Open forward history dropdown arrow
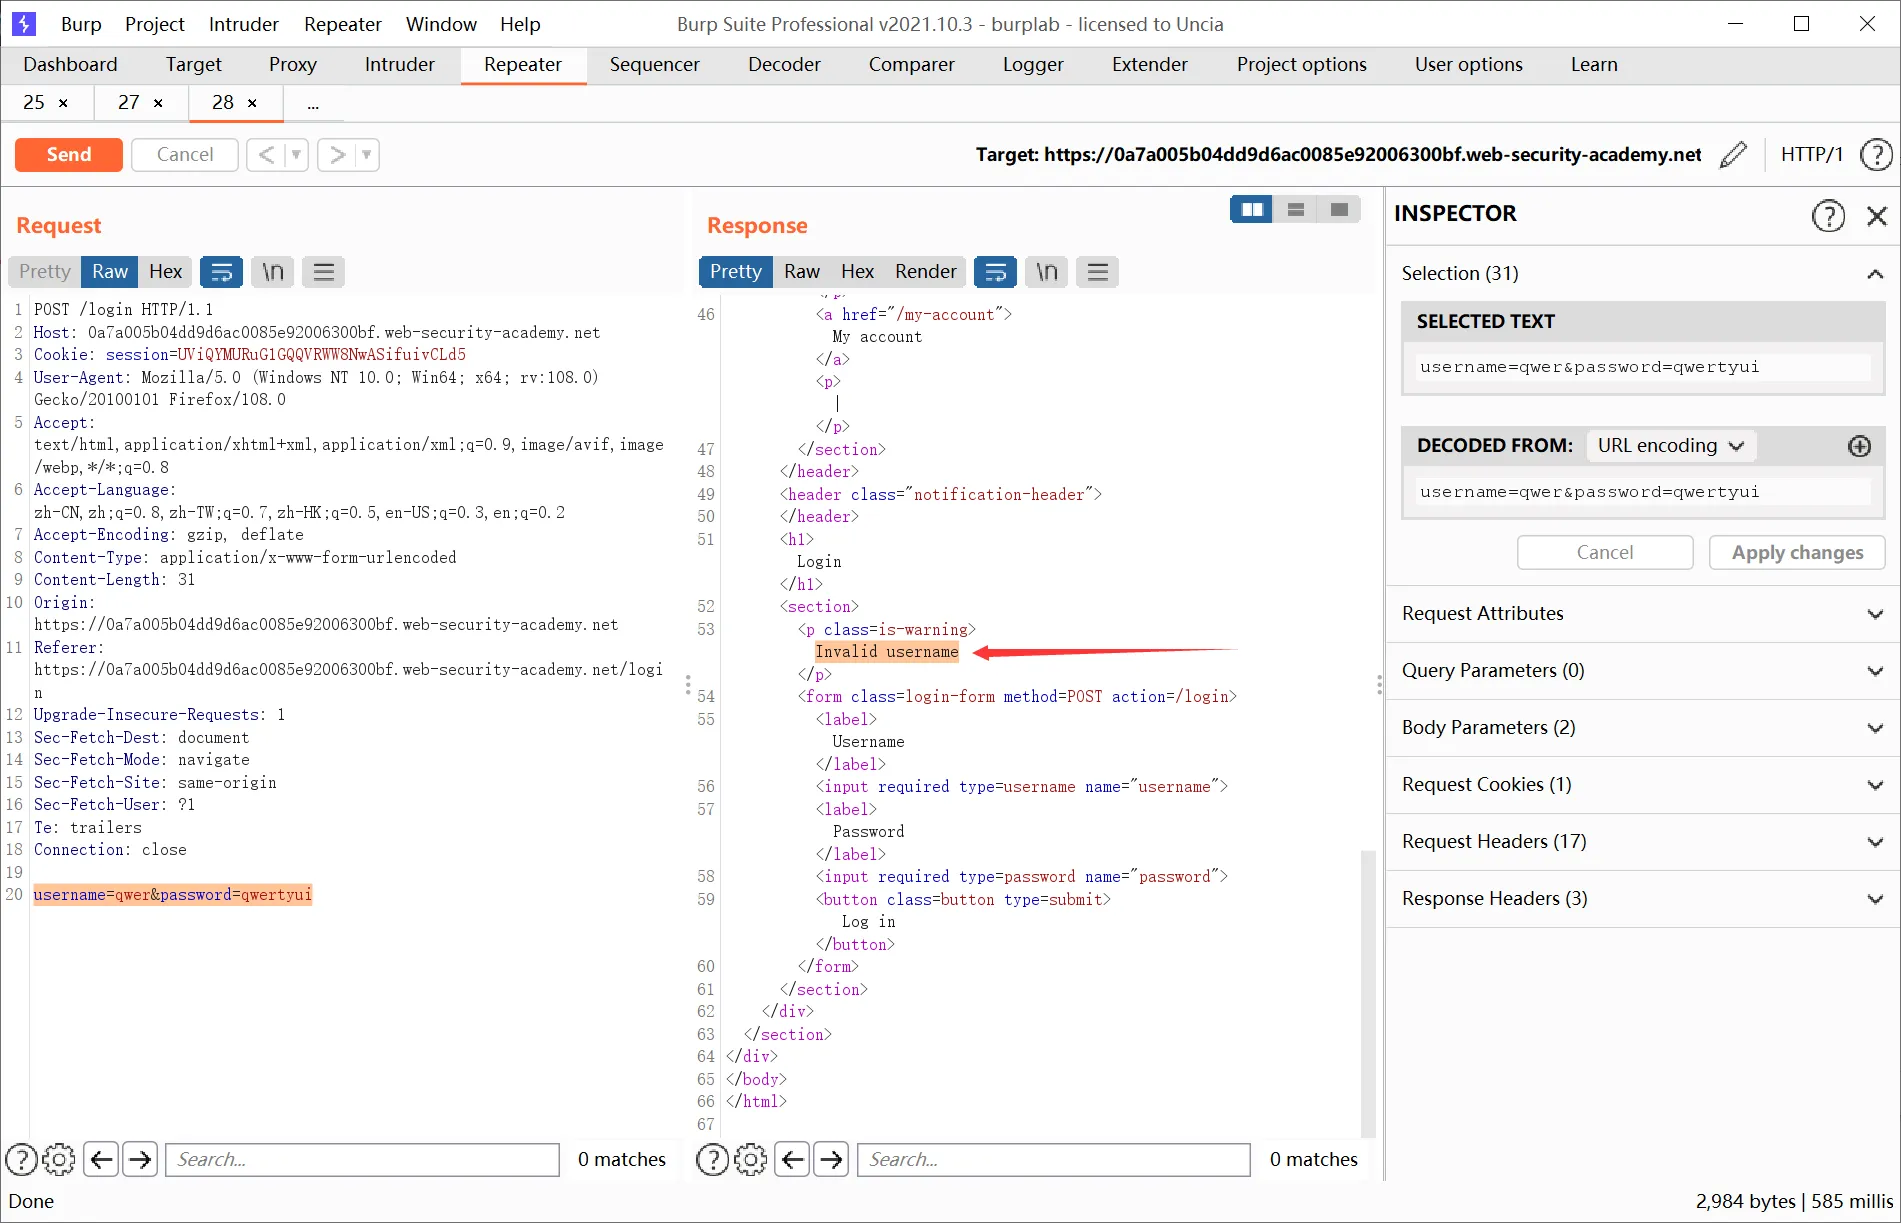1901x1223 pixels. (x=367, y=155)
